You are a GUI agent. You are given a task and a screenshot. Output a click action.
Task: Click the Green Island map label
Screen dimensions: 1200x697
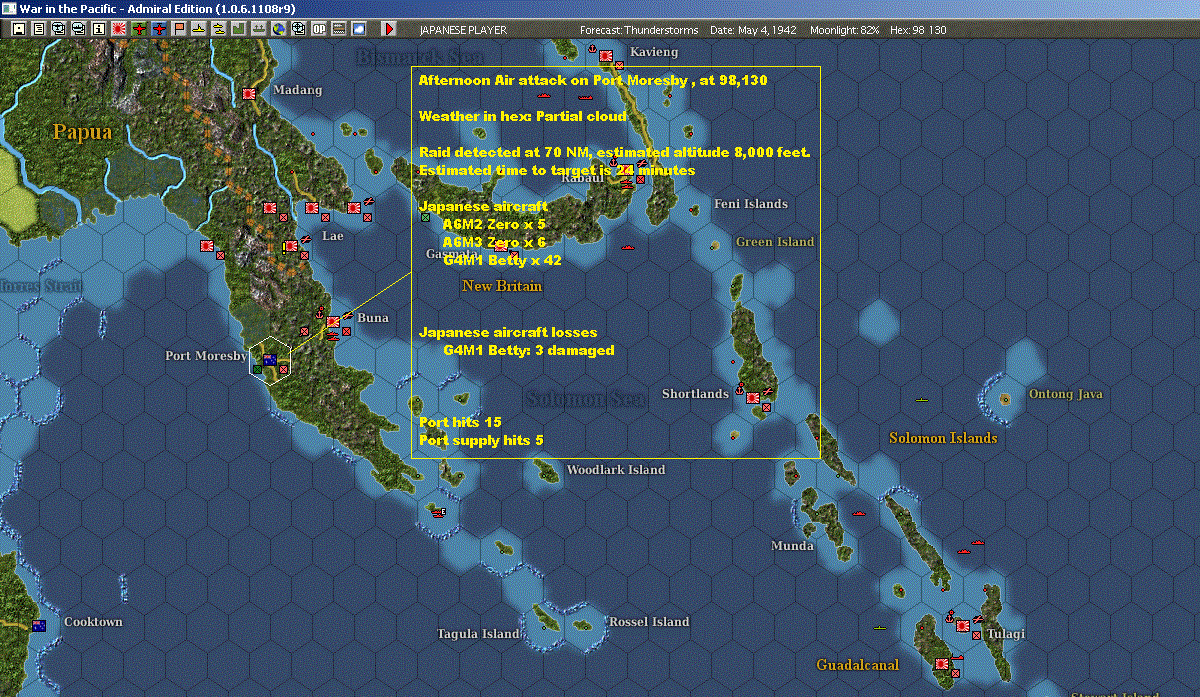[775, 242]
